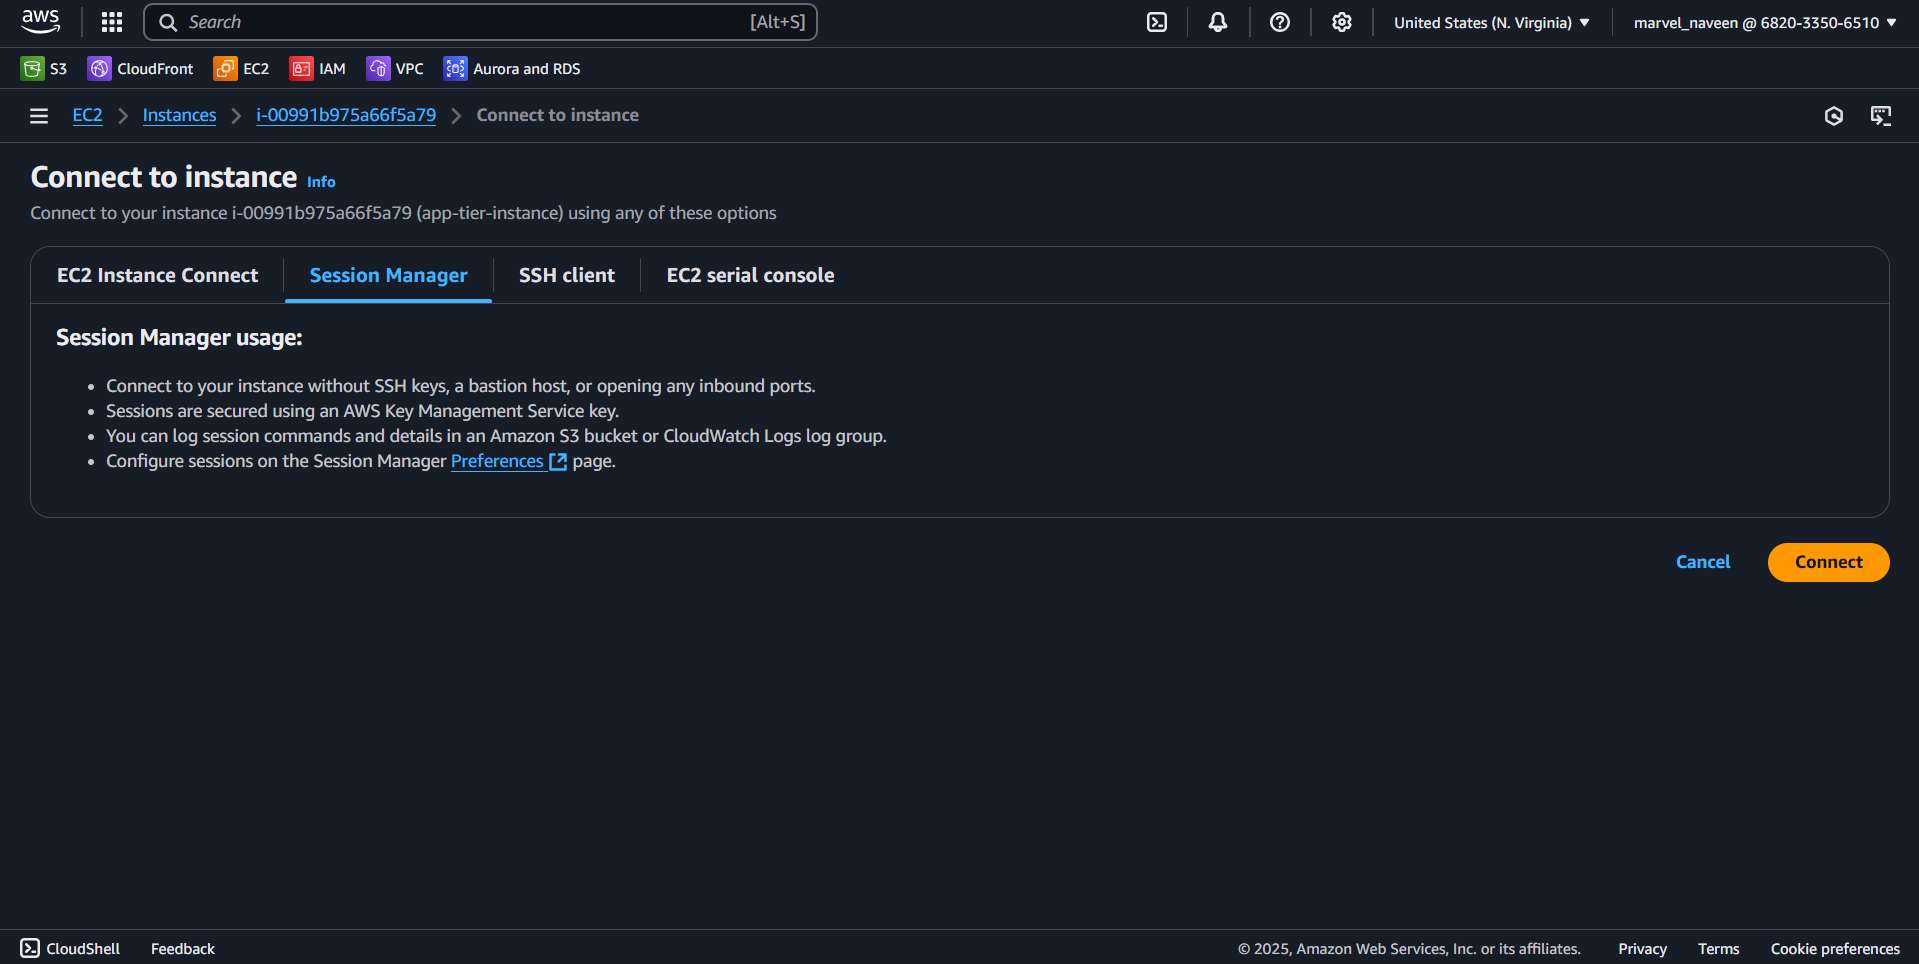Click the search input field
The width and height of the screenshot is (1919, 964).
480,22
